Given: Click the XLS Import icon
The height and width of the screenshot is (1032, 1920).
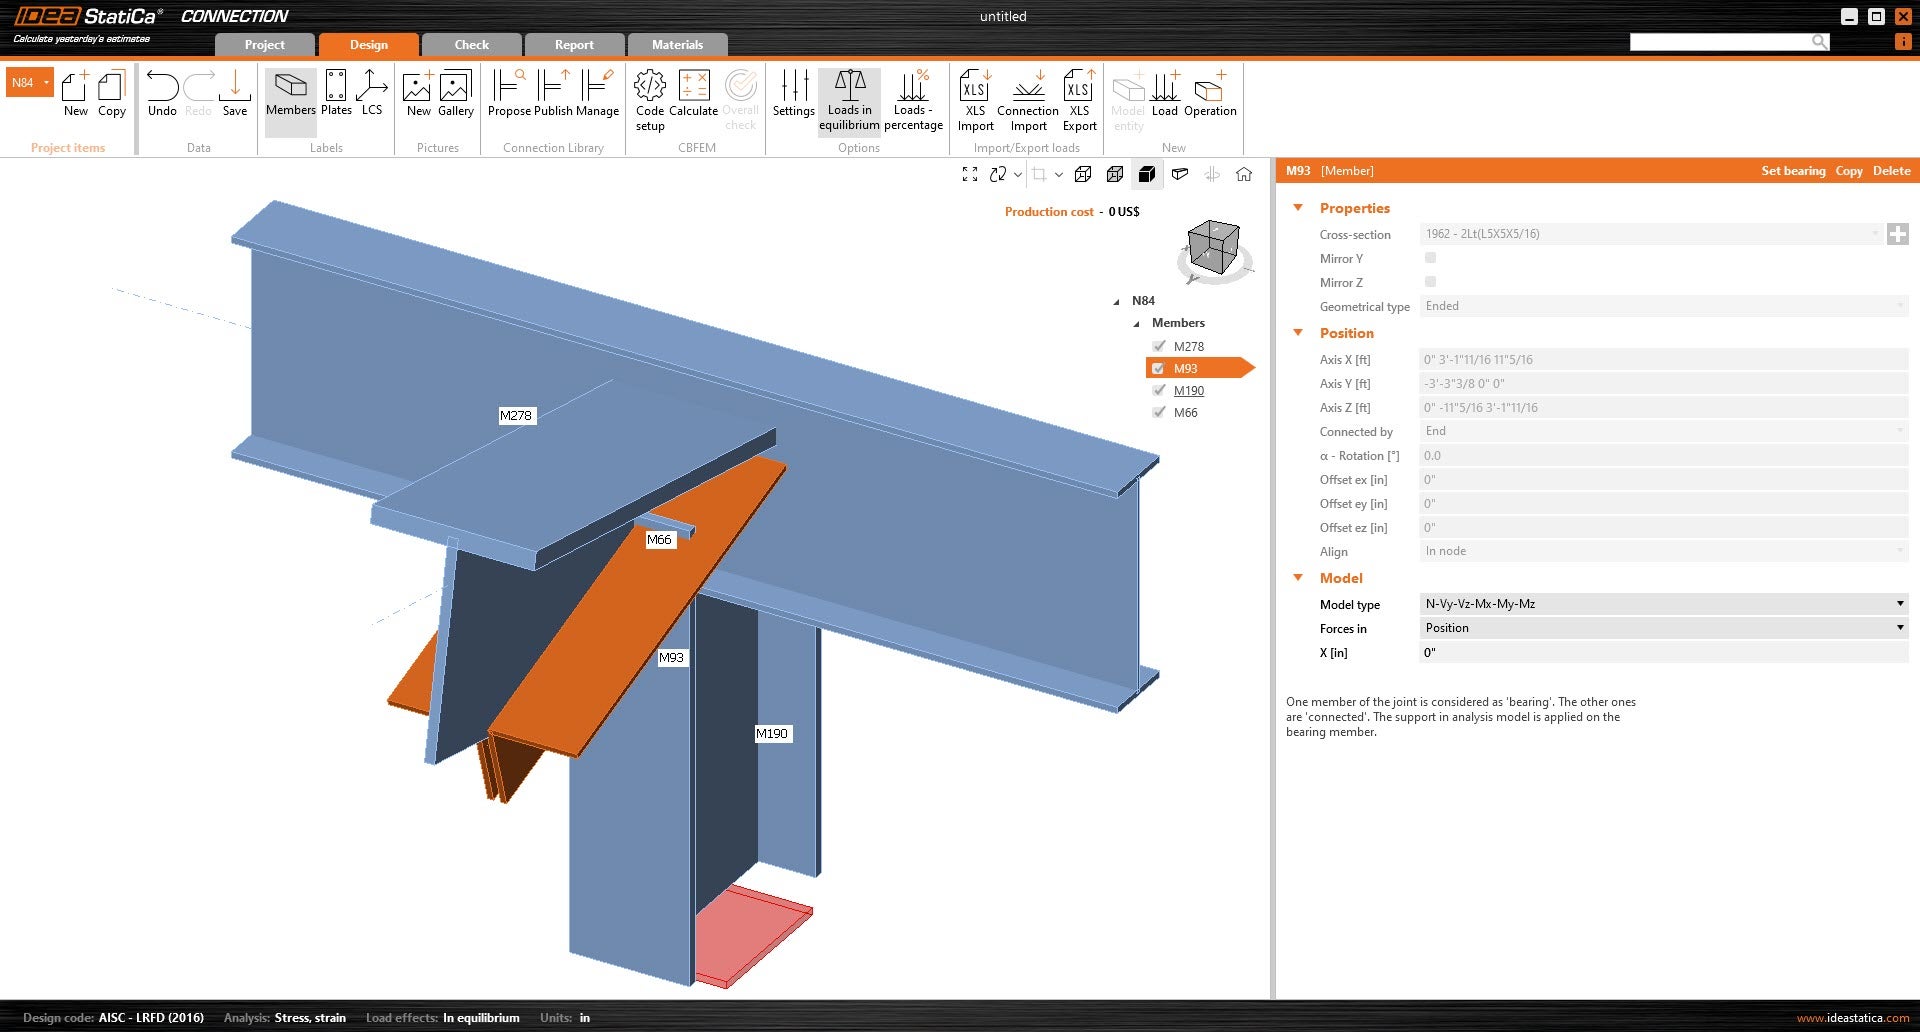Looking at the screenshot, I should tap(975, 100).
